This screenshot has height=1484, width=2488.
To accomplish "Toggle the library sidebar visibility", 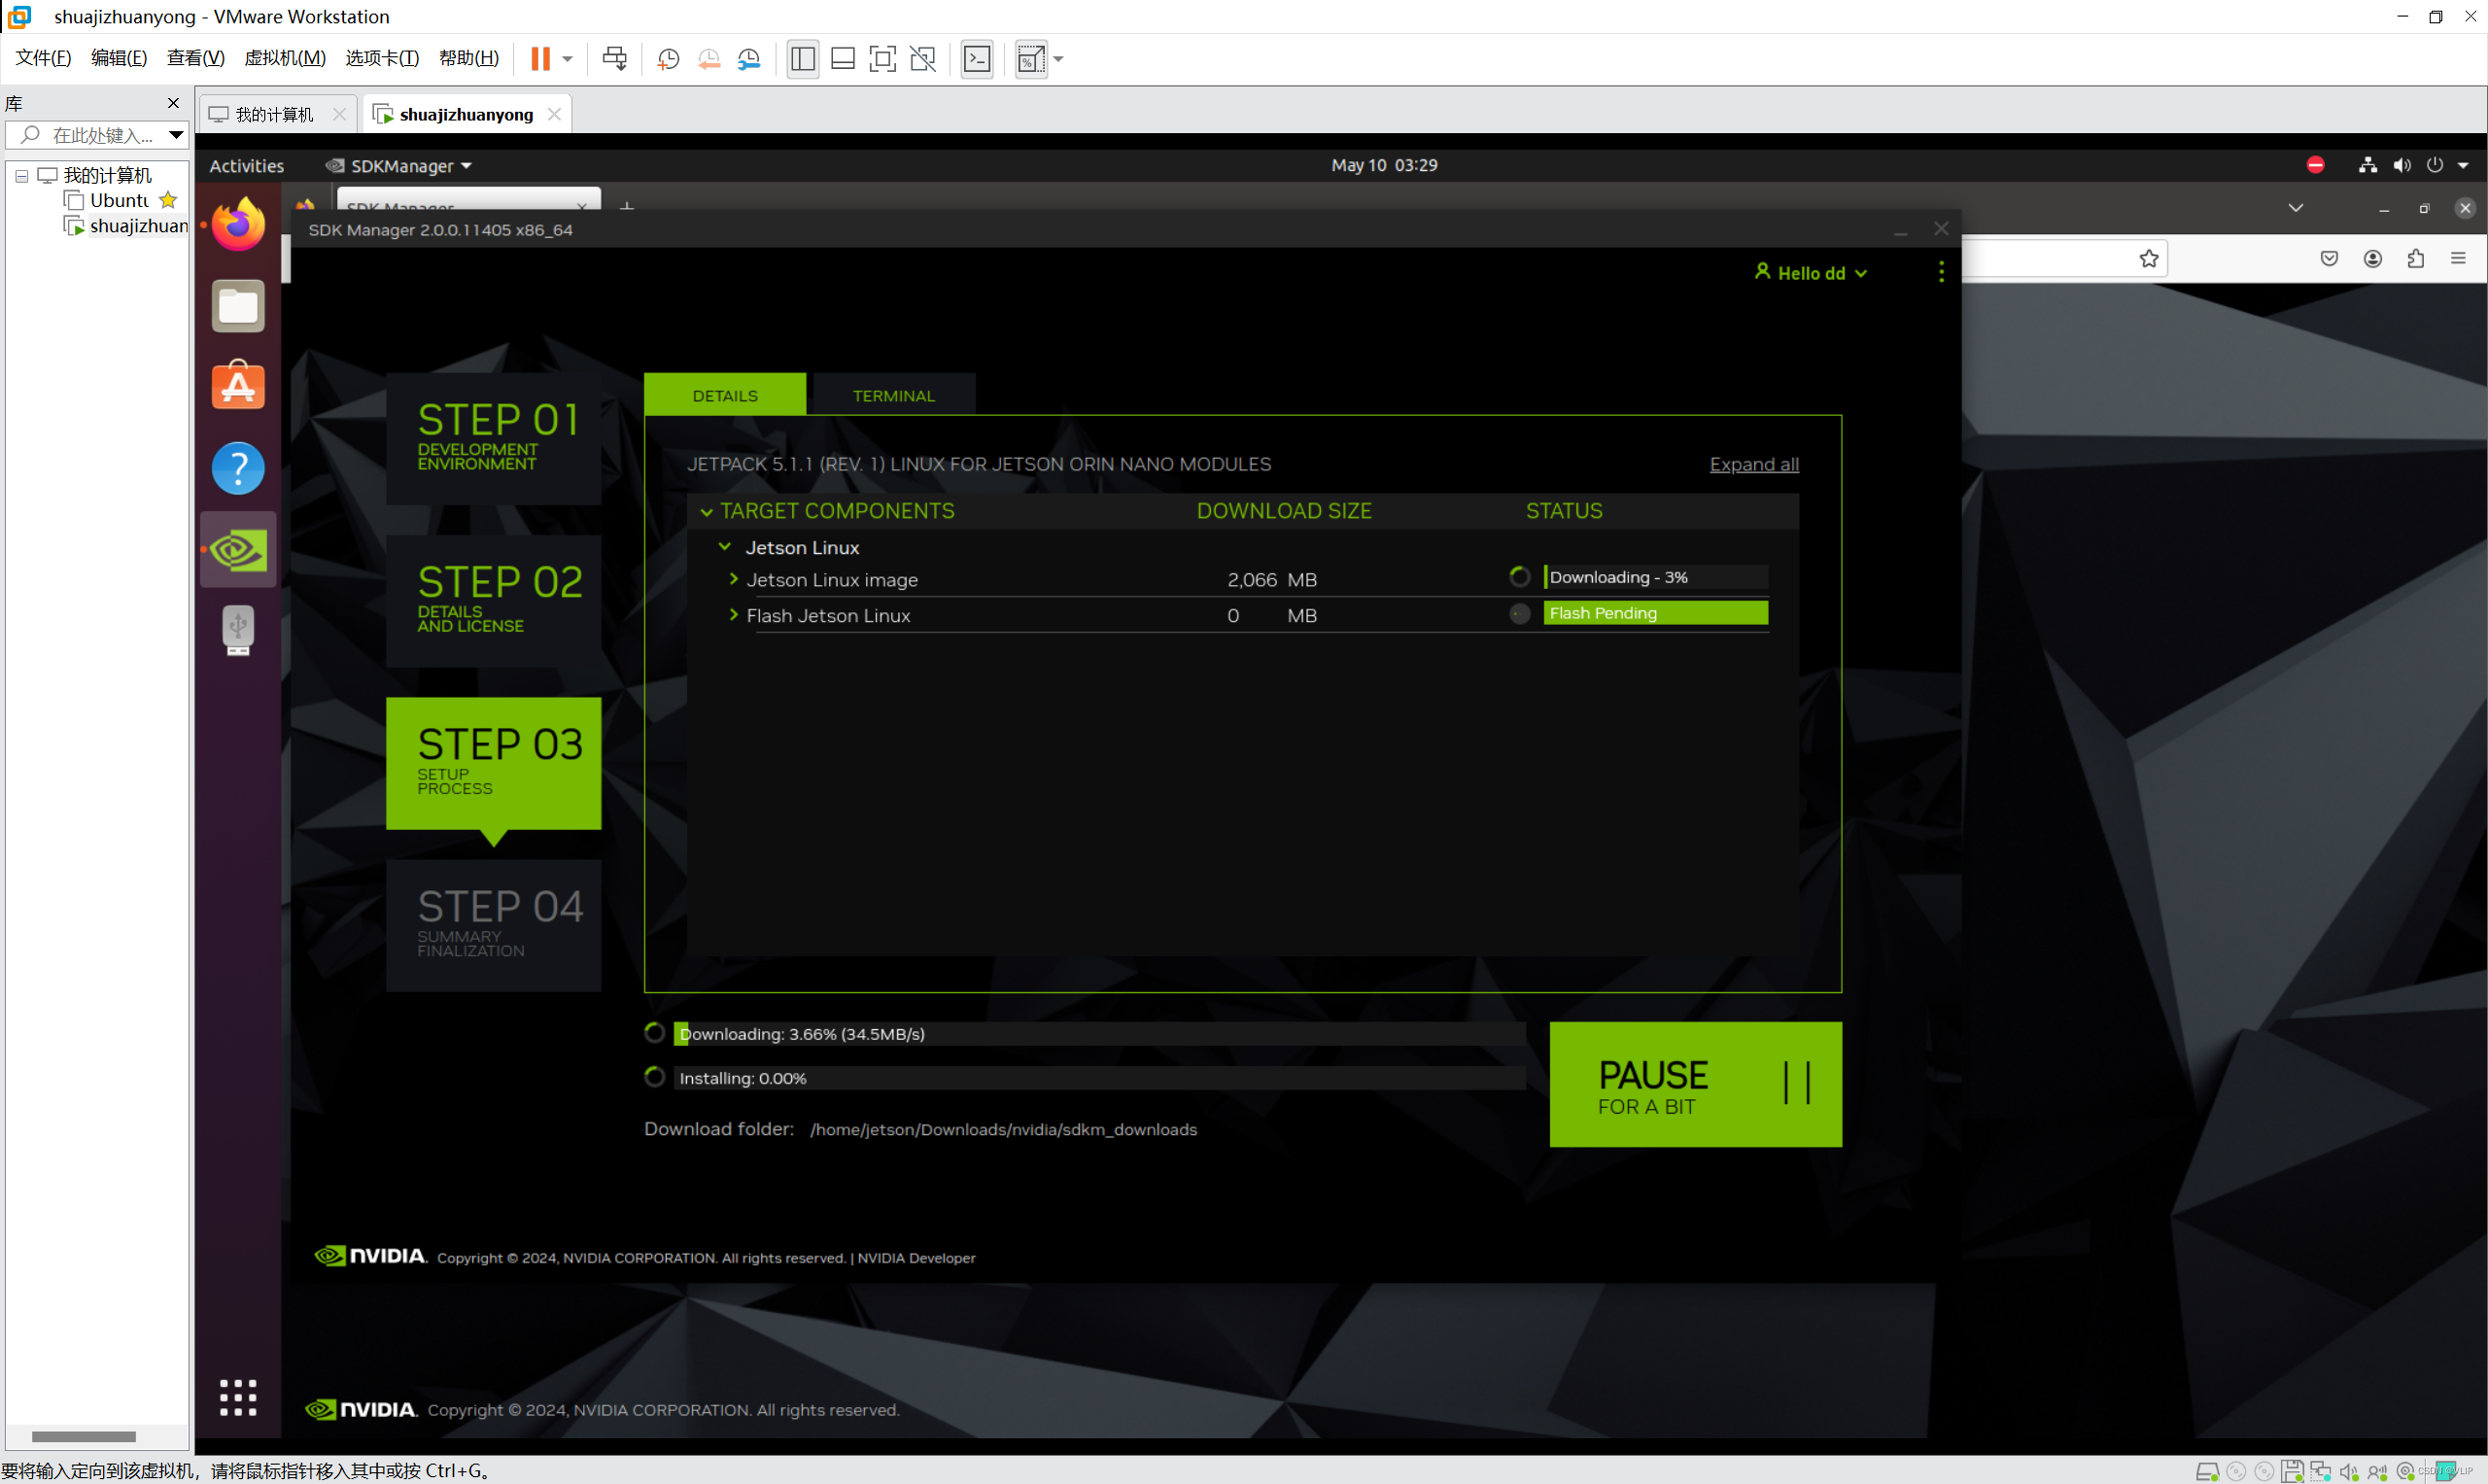I will [802, 58].
